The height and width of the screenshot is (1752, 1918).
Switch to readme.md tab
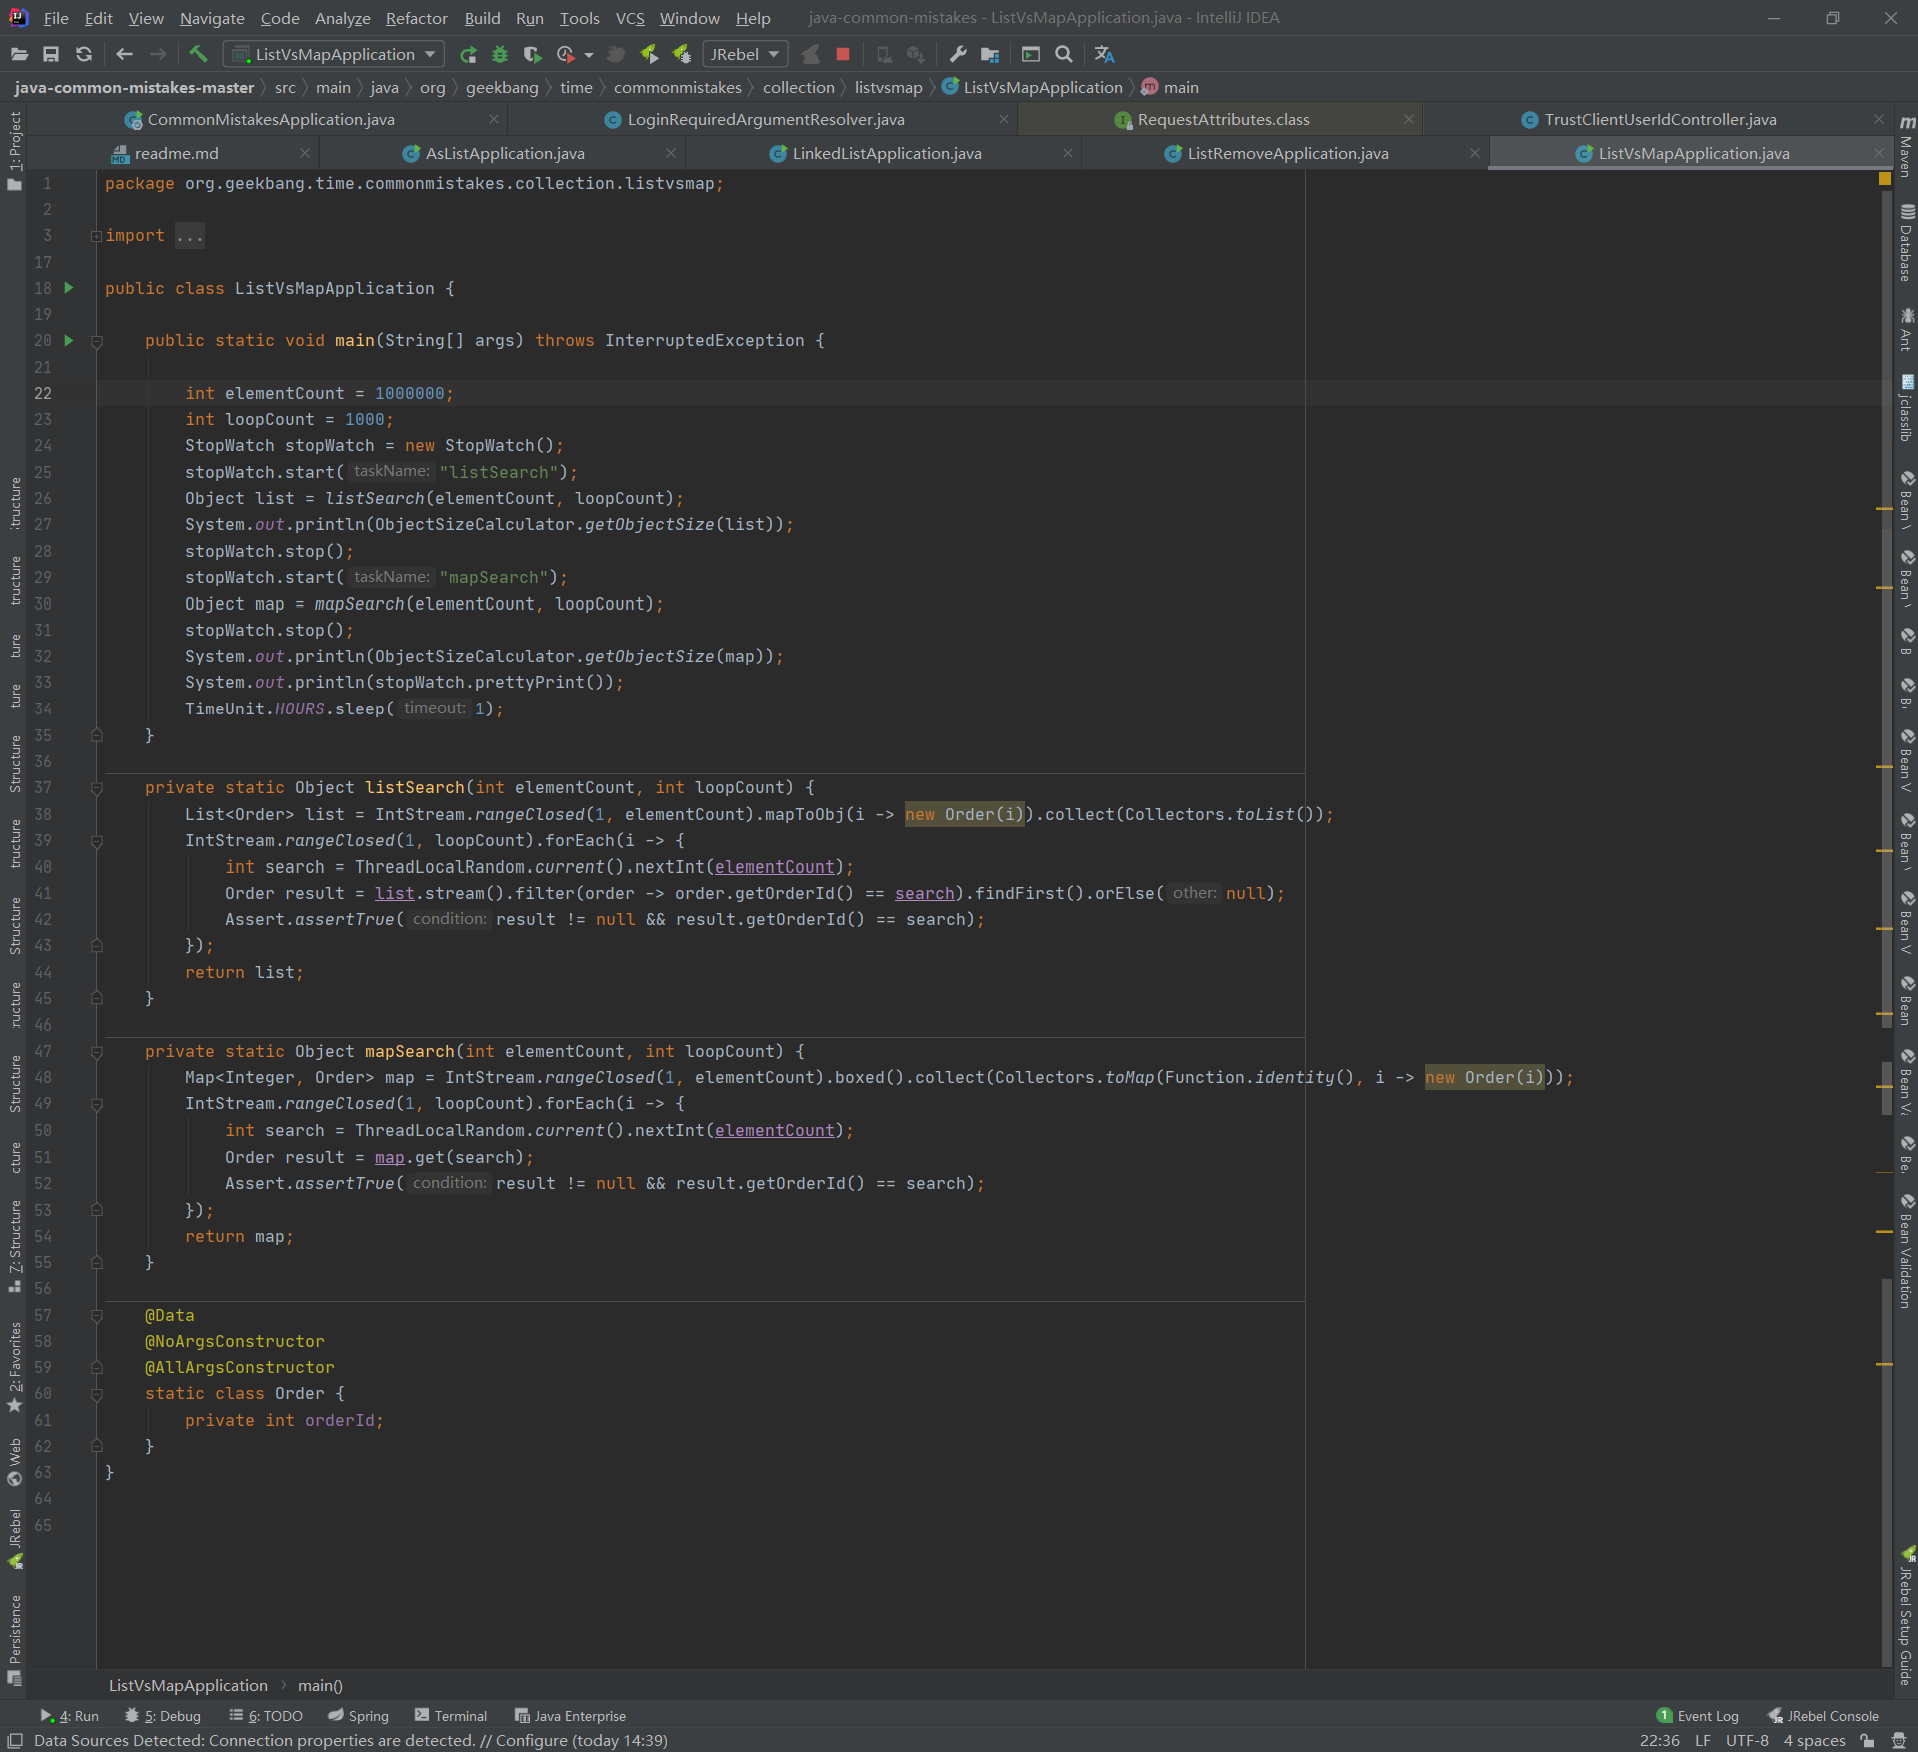tap(176, 154)
